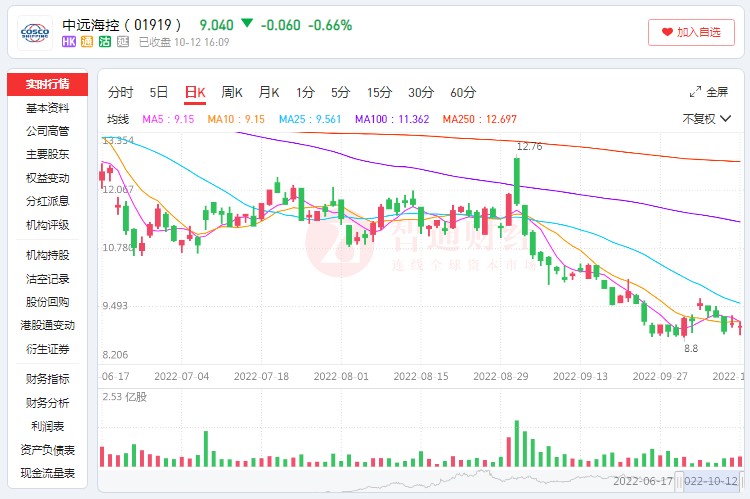
Task: Toggle the MA5 moving average line
Action: click(168, 119)
